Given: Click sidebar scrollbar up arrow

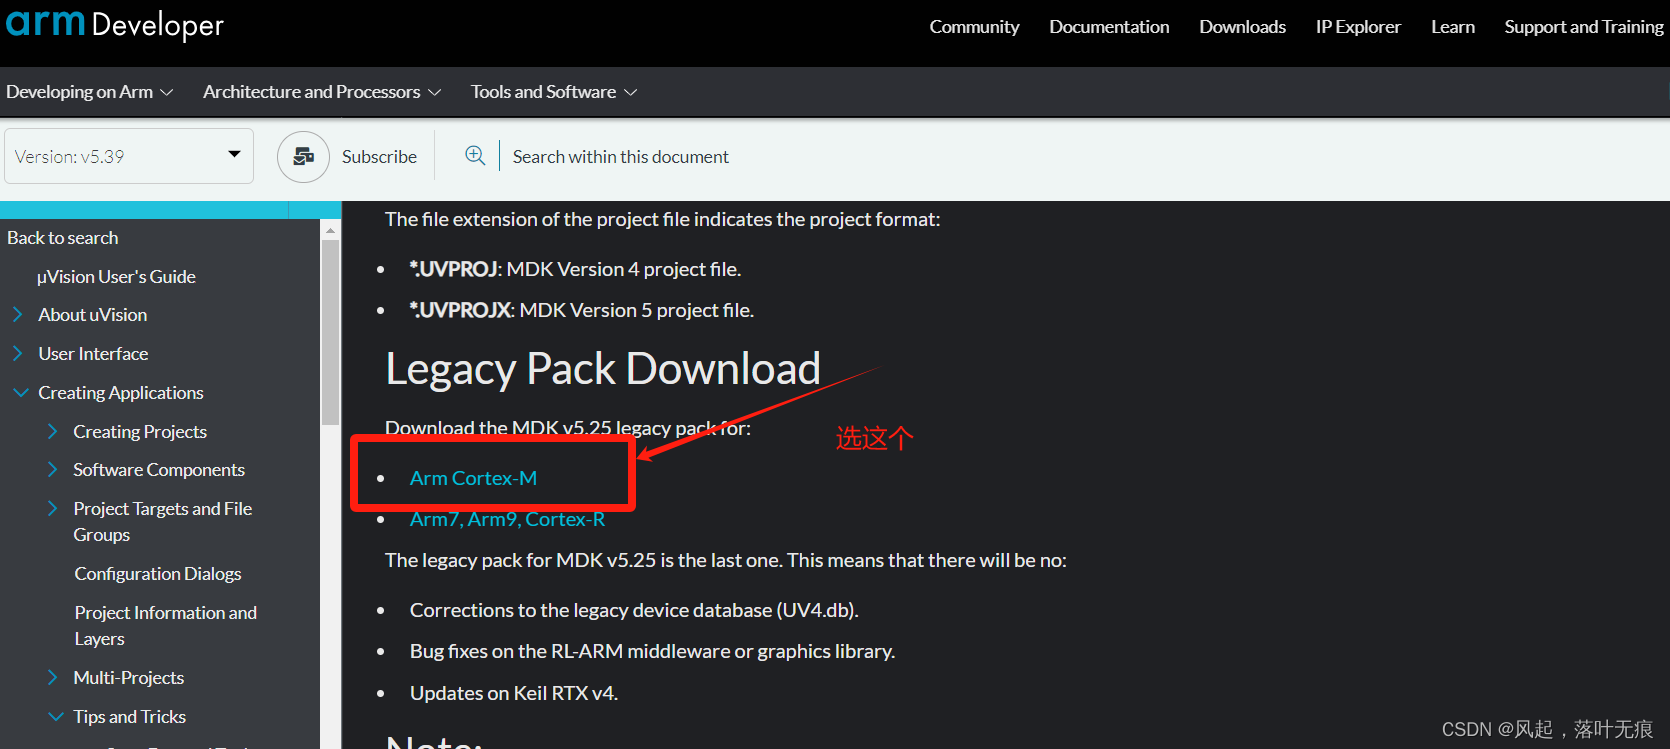Looking at the screenshot, I should [331, 230].
